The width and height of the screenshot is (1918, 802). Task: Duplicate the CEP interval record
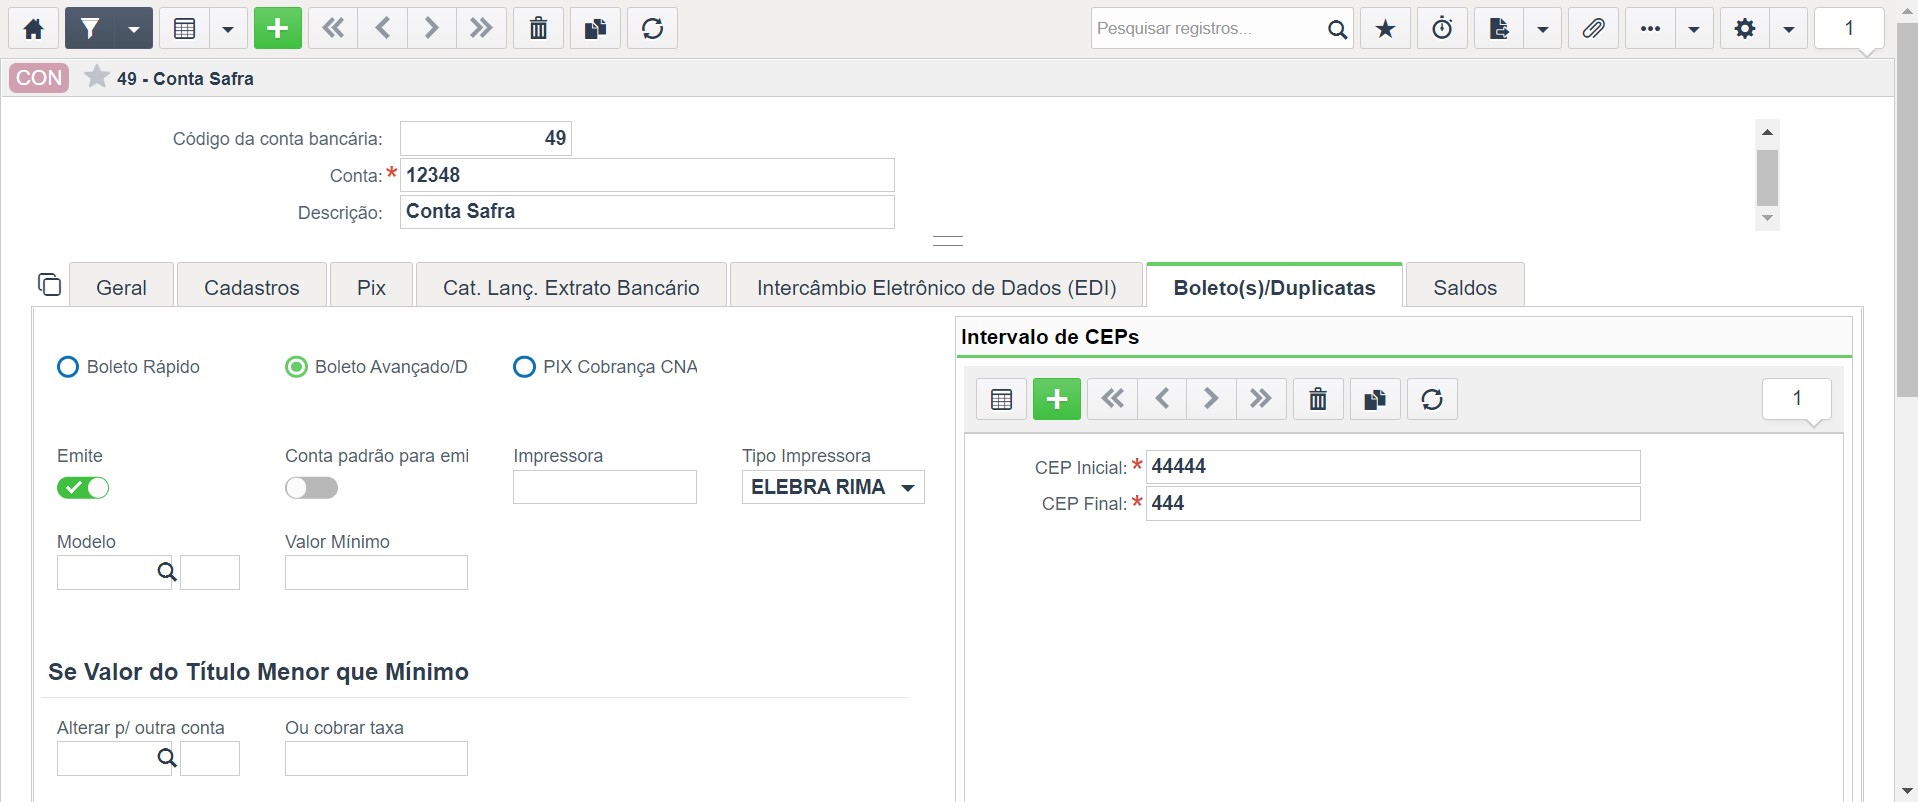[x=1375, y=399]
